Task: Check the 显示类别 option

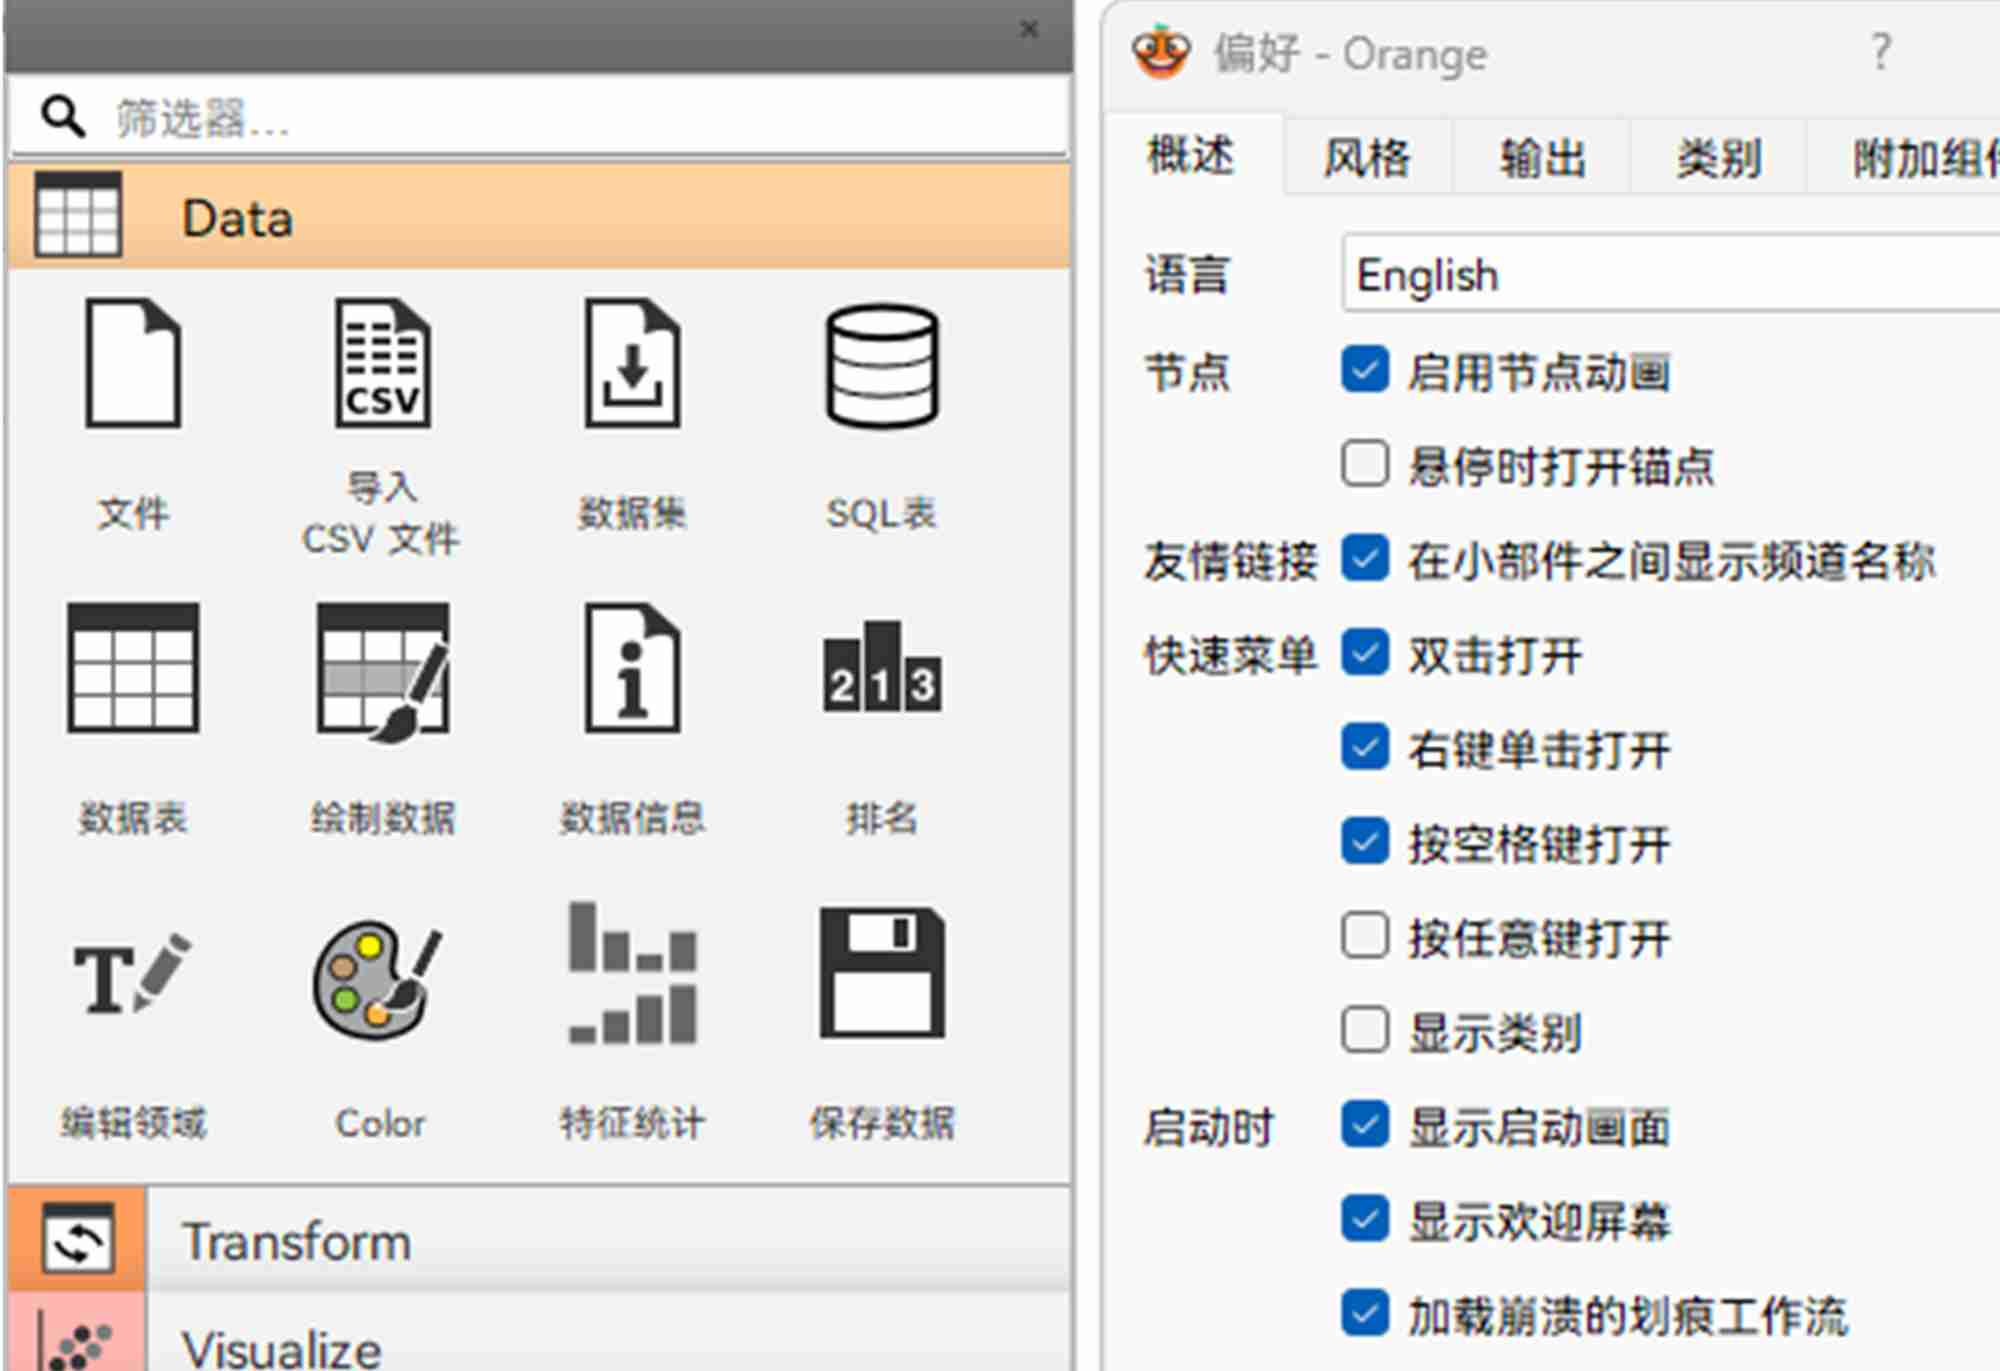Action: point(1365,1031)
